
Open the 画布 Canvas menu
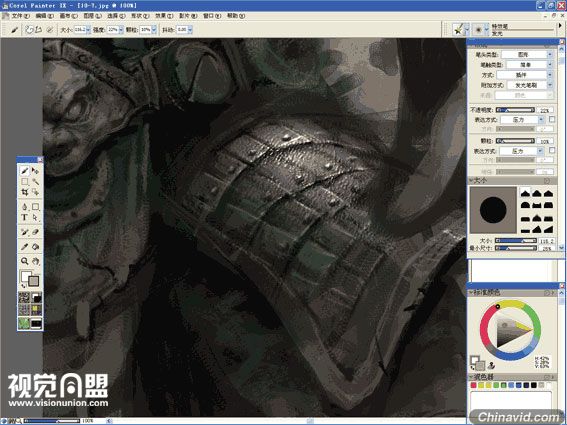(x=68, y=16)
